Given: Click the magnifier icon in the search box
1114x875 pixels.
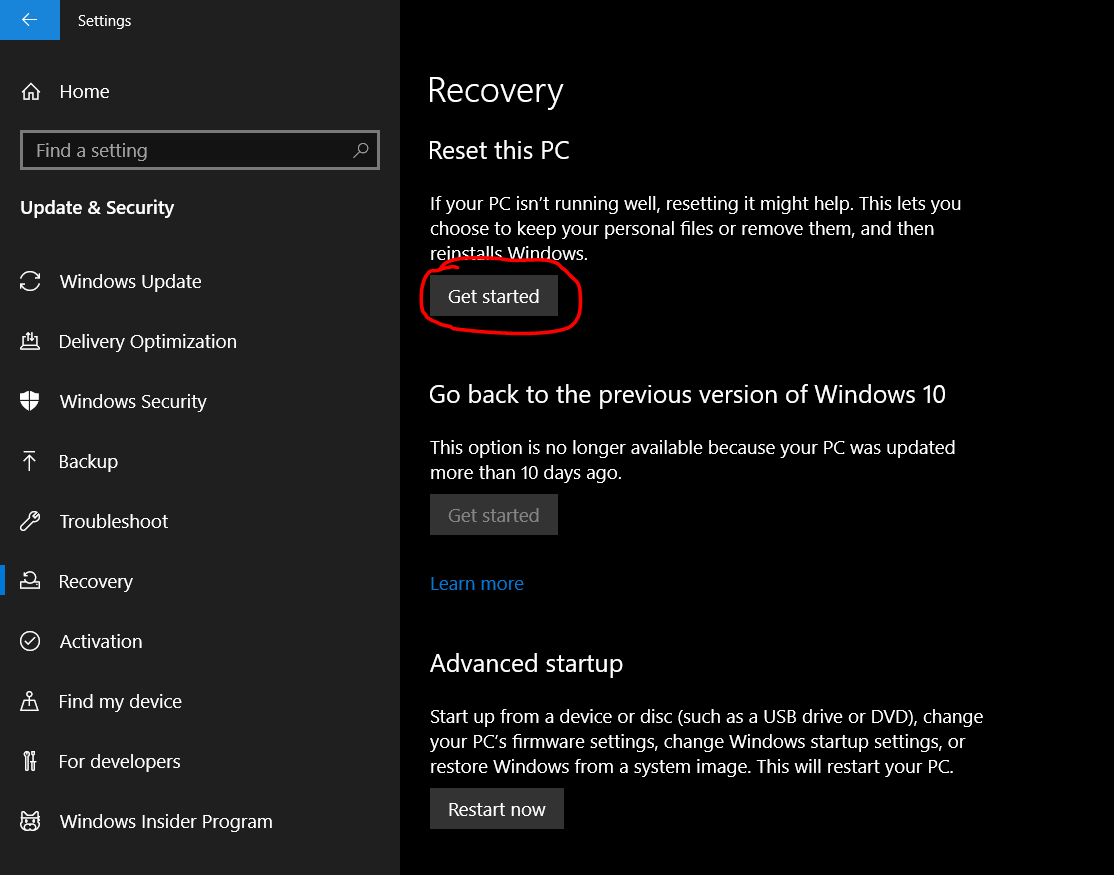Looking at the screenshot, I should [361, 150].
